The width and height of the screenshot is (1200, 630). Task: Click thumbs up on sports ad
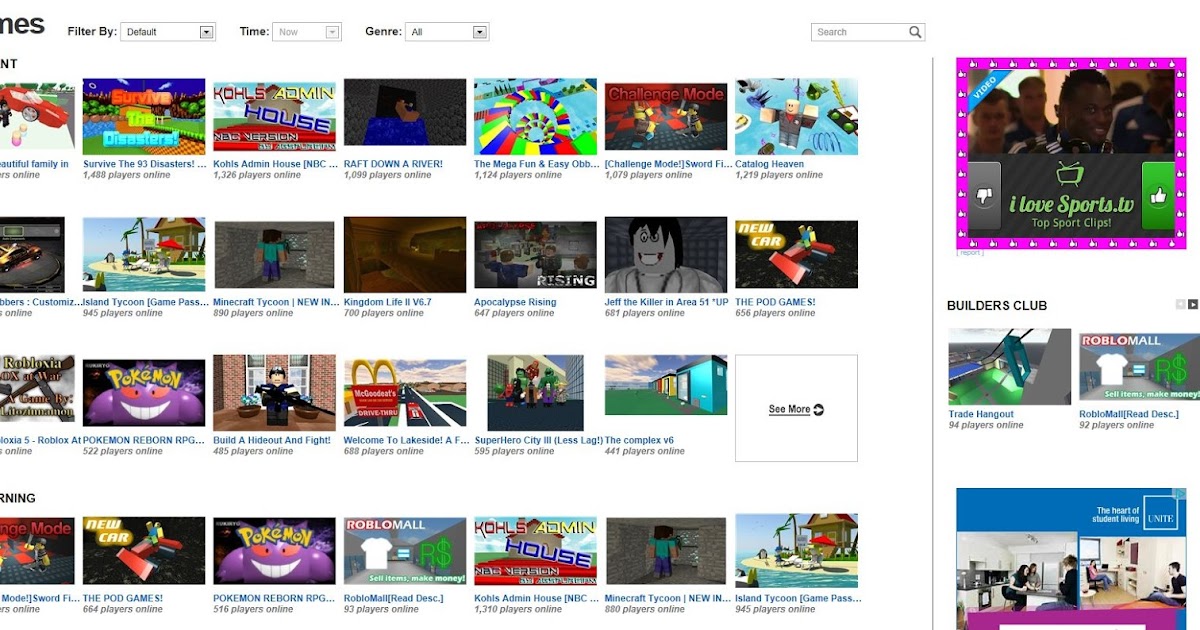pyautogui.click(x=1158, y=197)
